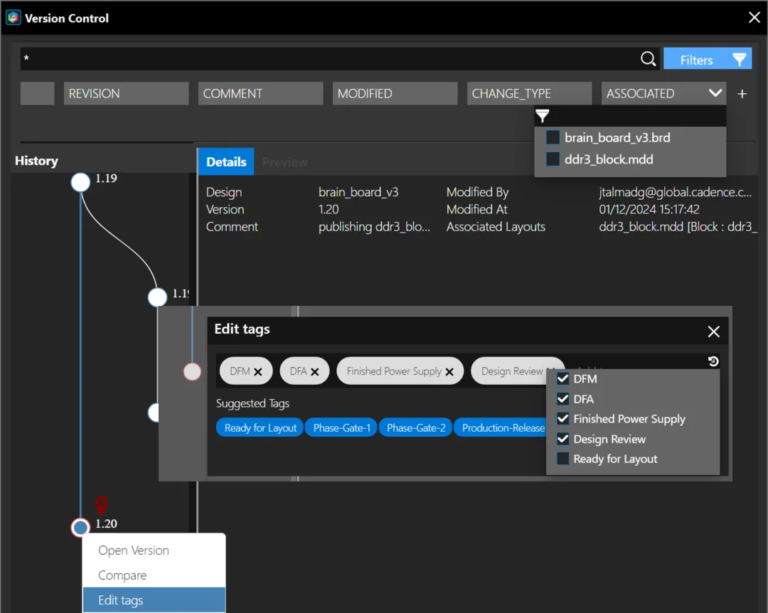Close the Edit tags dialog

point(713,331)
